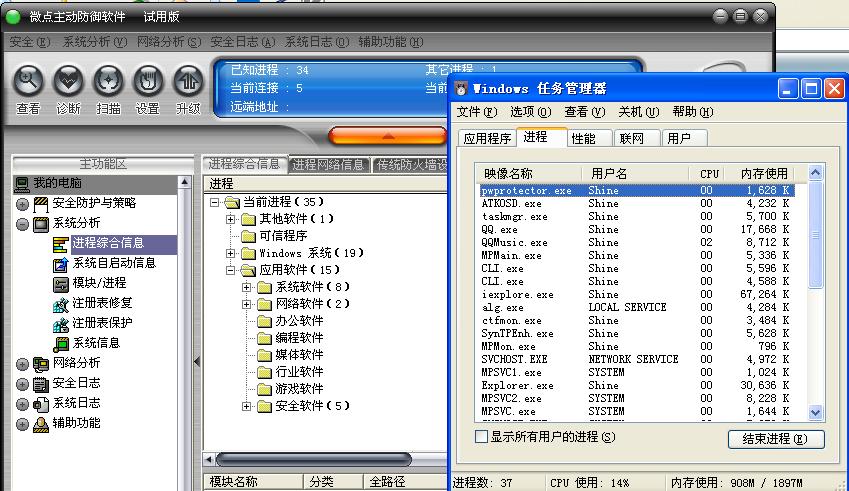Image resolution: width=849 pixels, height=491 pixels.
Task: Click the green status orb in title bar
Action: point(12,17)
